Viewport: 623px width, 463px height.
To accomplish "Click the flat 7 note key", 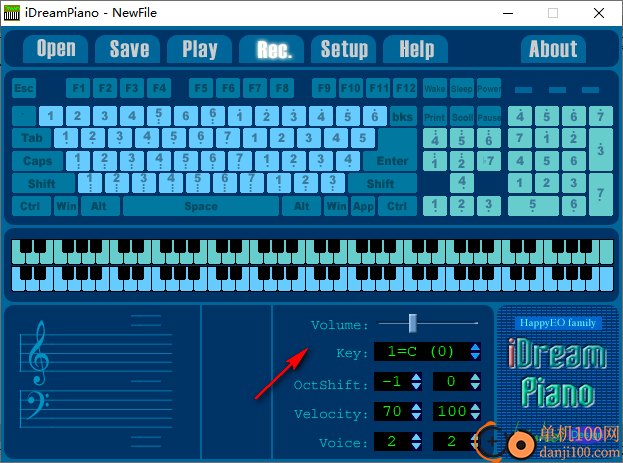I will [x=489, y=161].
